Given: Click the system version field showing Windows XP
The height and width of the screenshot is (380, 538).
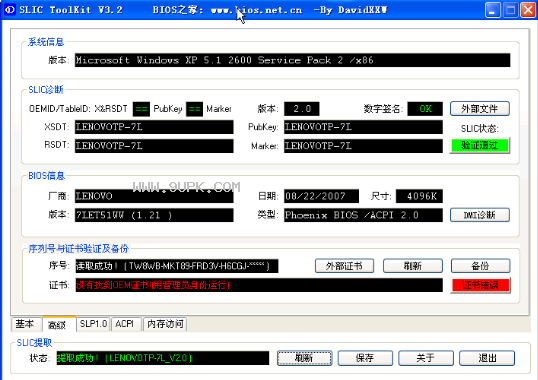Looking at the screenshot, I should tap(292, 60).
